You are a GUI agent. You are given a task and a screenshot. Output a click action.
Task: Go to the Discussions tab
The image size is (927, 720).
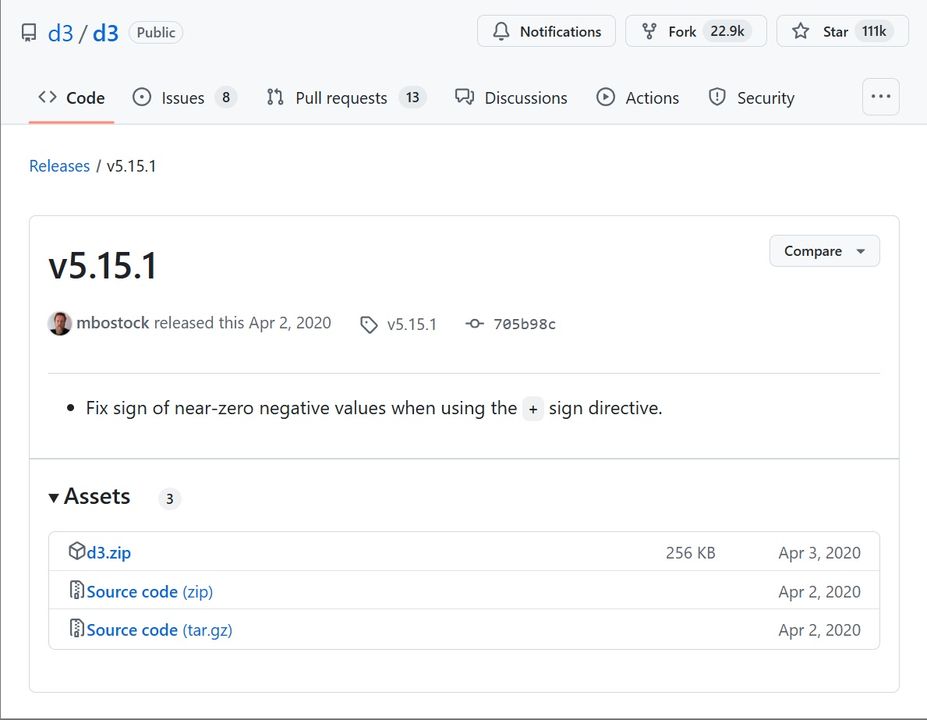tap(525, 98)
